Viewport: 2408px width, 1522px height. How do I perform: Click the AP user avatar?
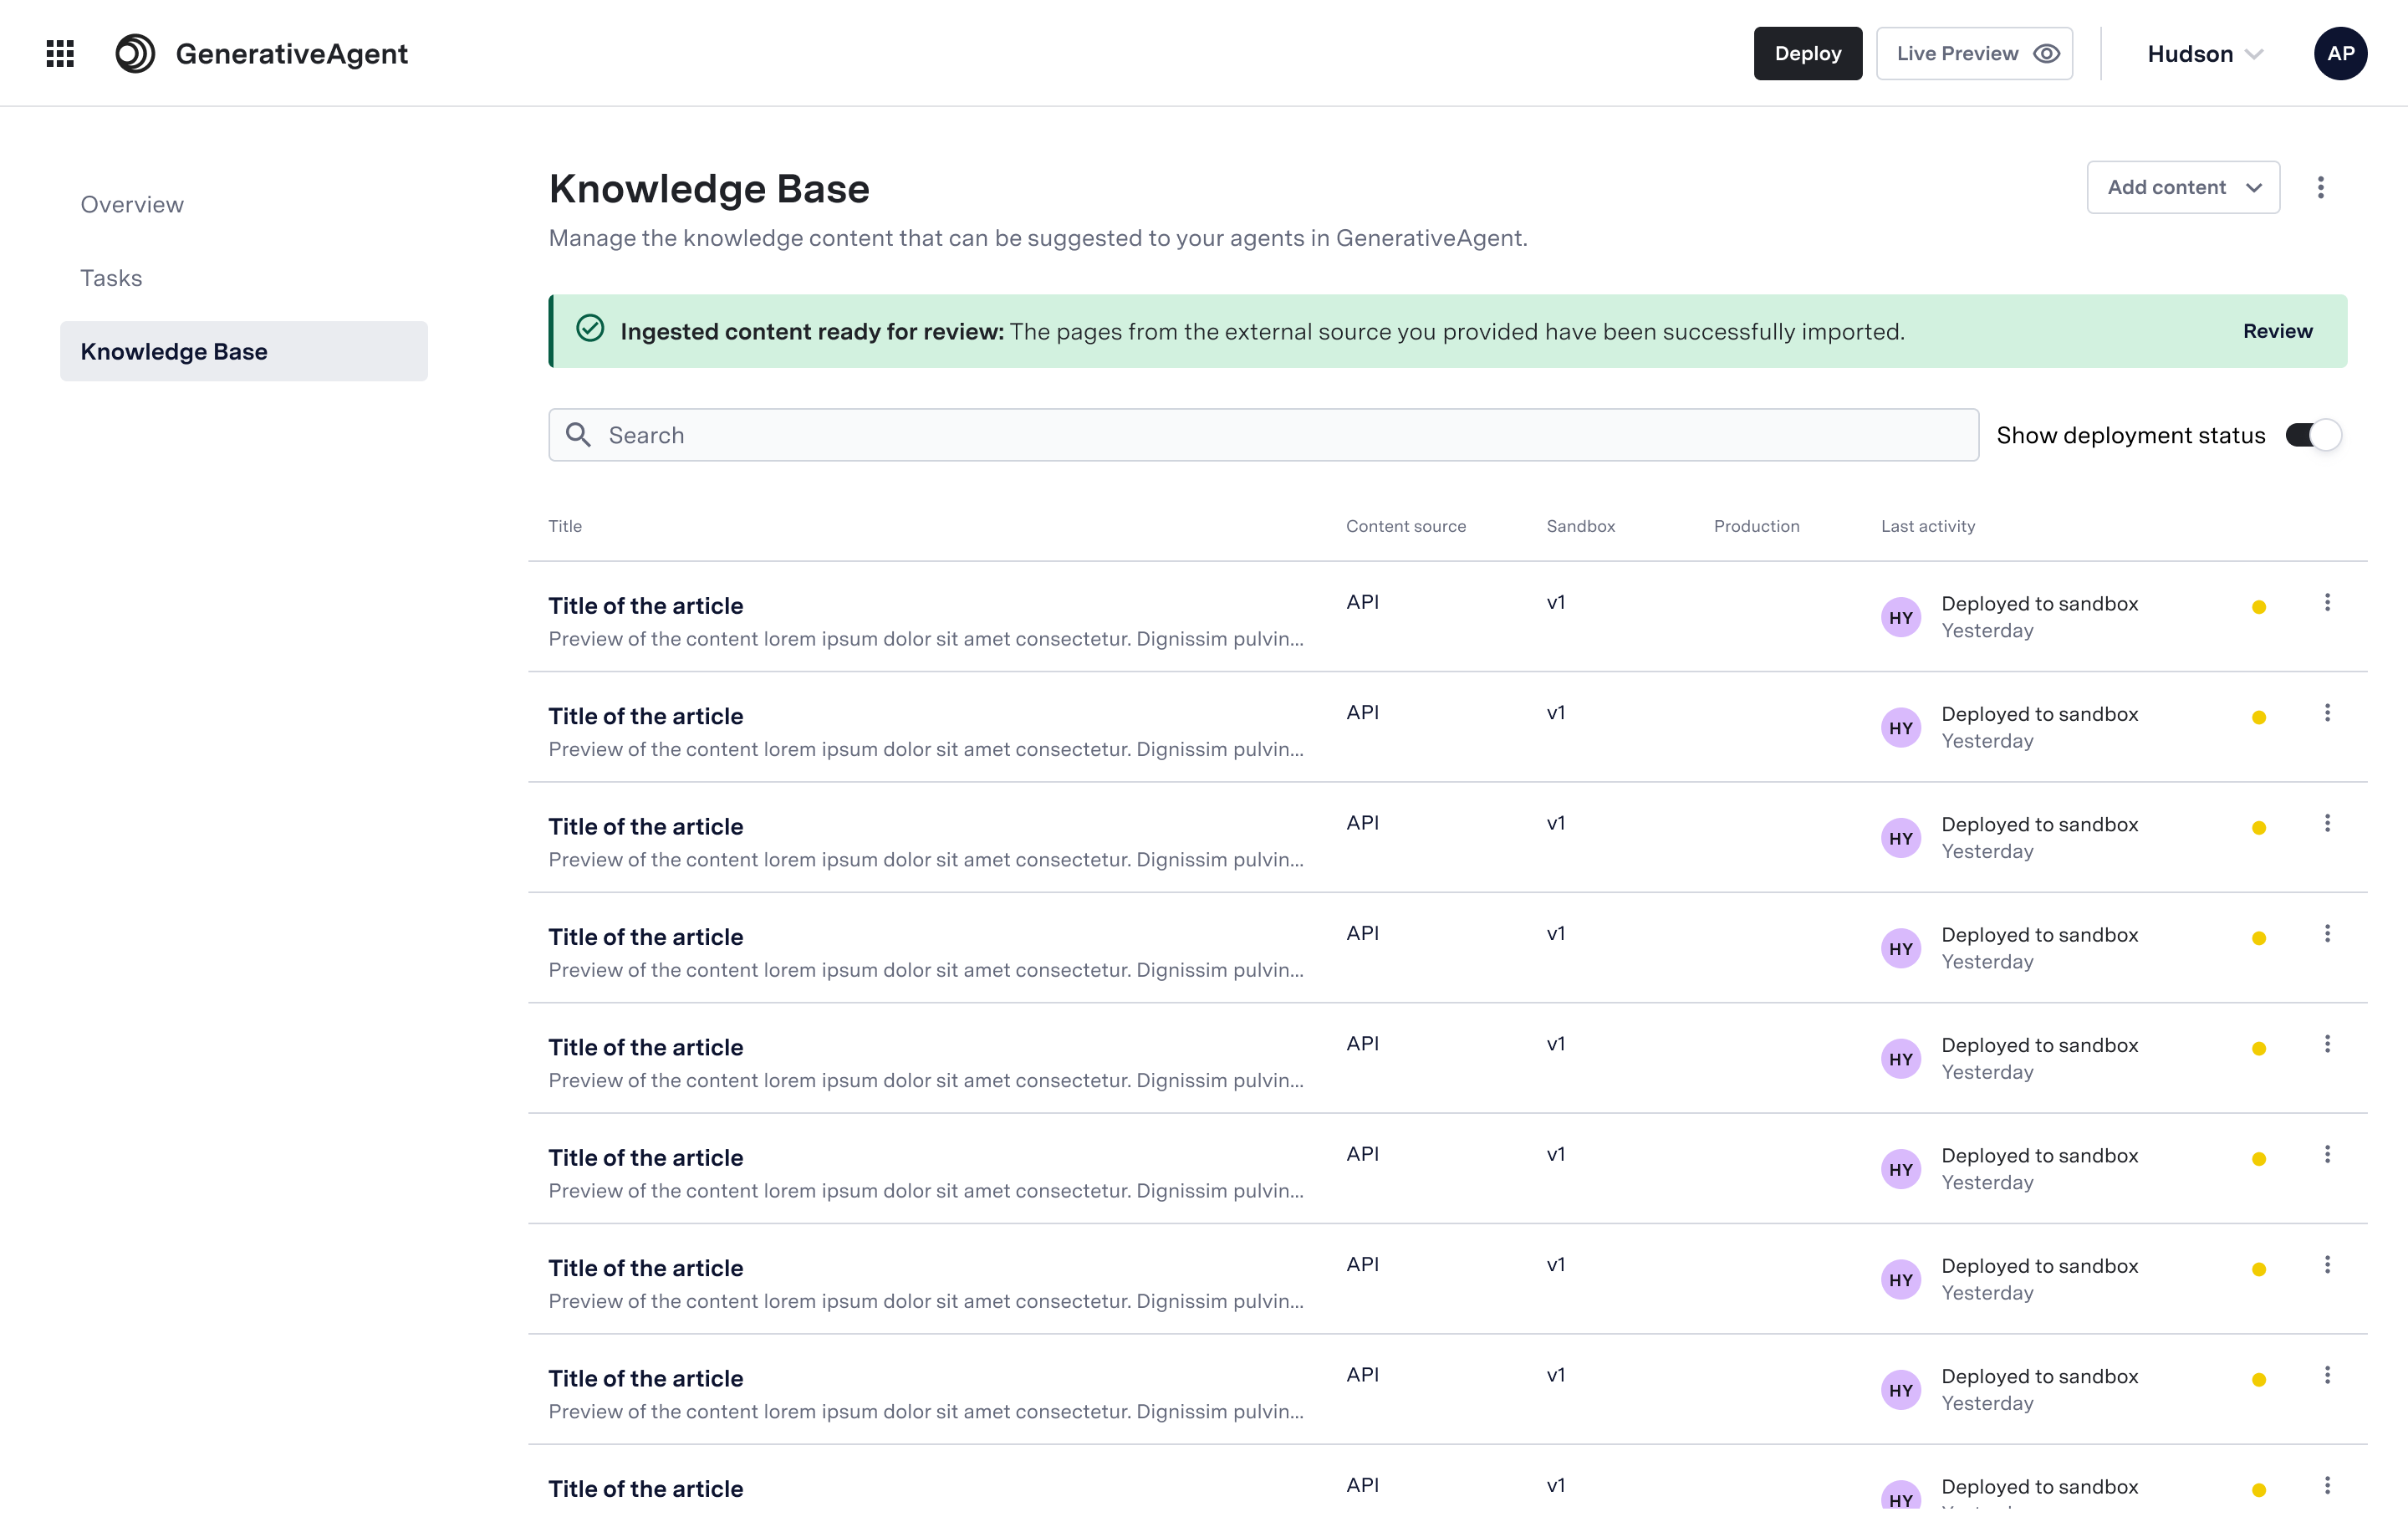coord(2339,54)
